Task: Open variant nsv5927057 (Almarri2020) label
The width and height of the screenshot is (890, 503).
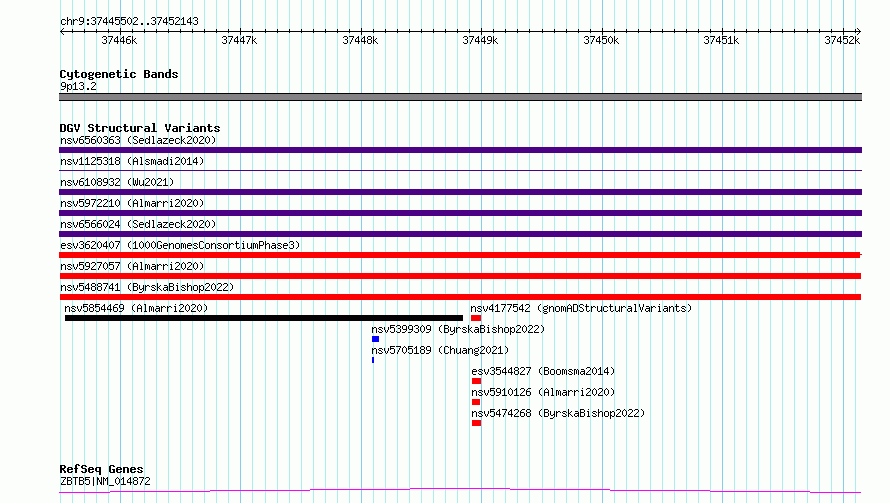Action: tap(132, 266)
